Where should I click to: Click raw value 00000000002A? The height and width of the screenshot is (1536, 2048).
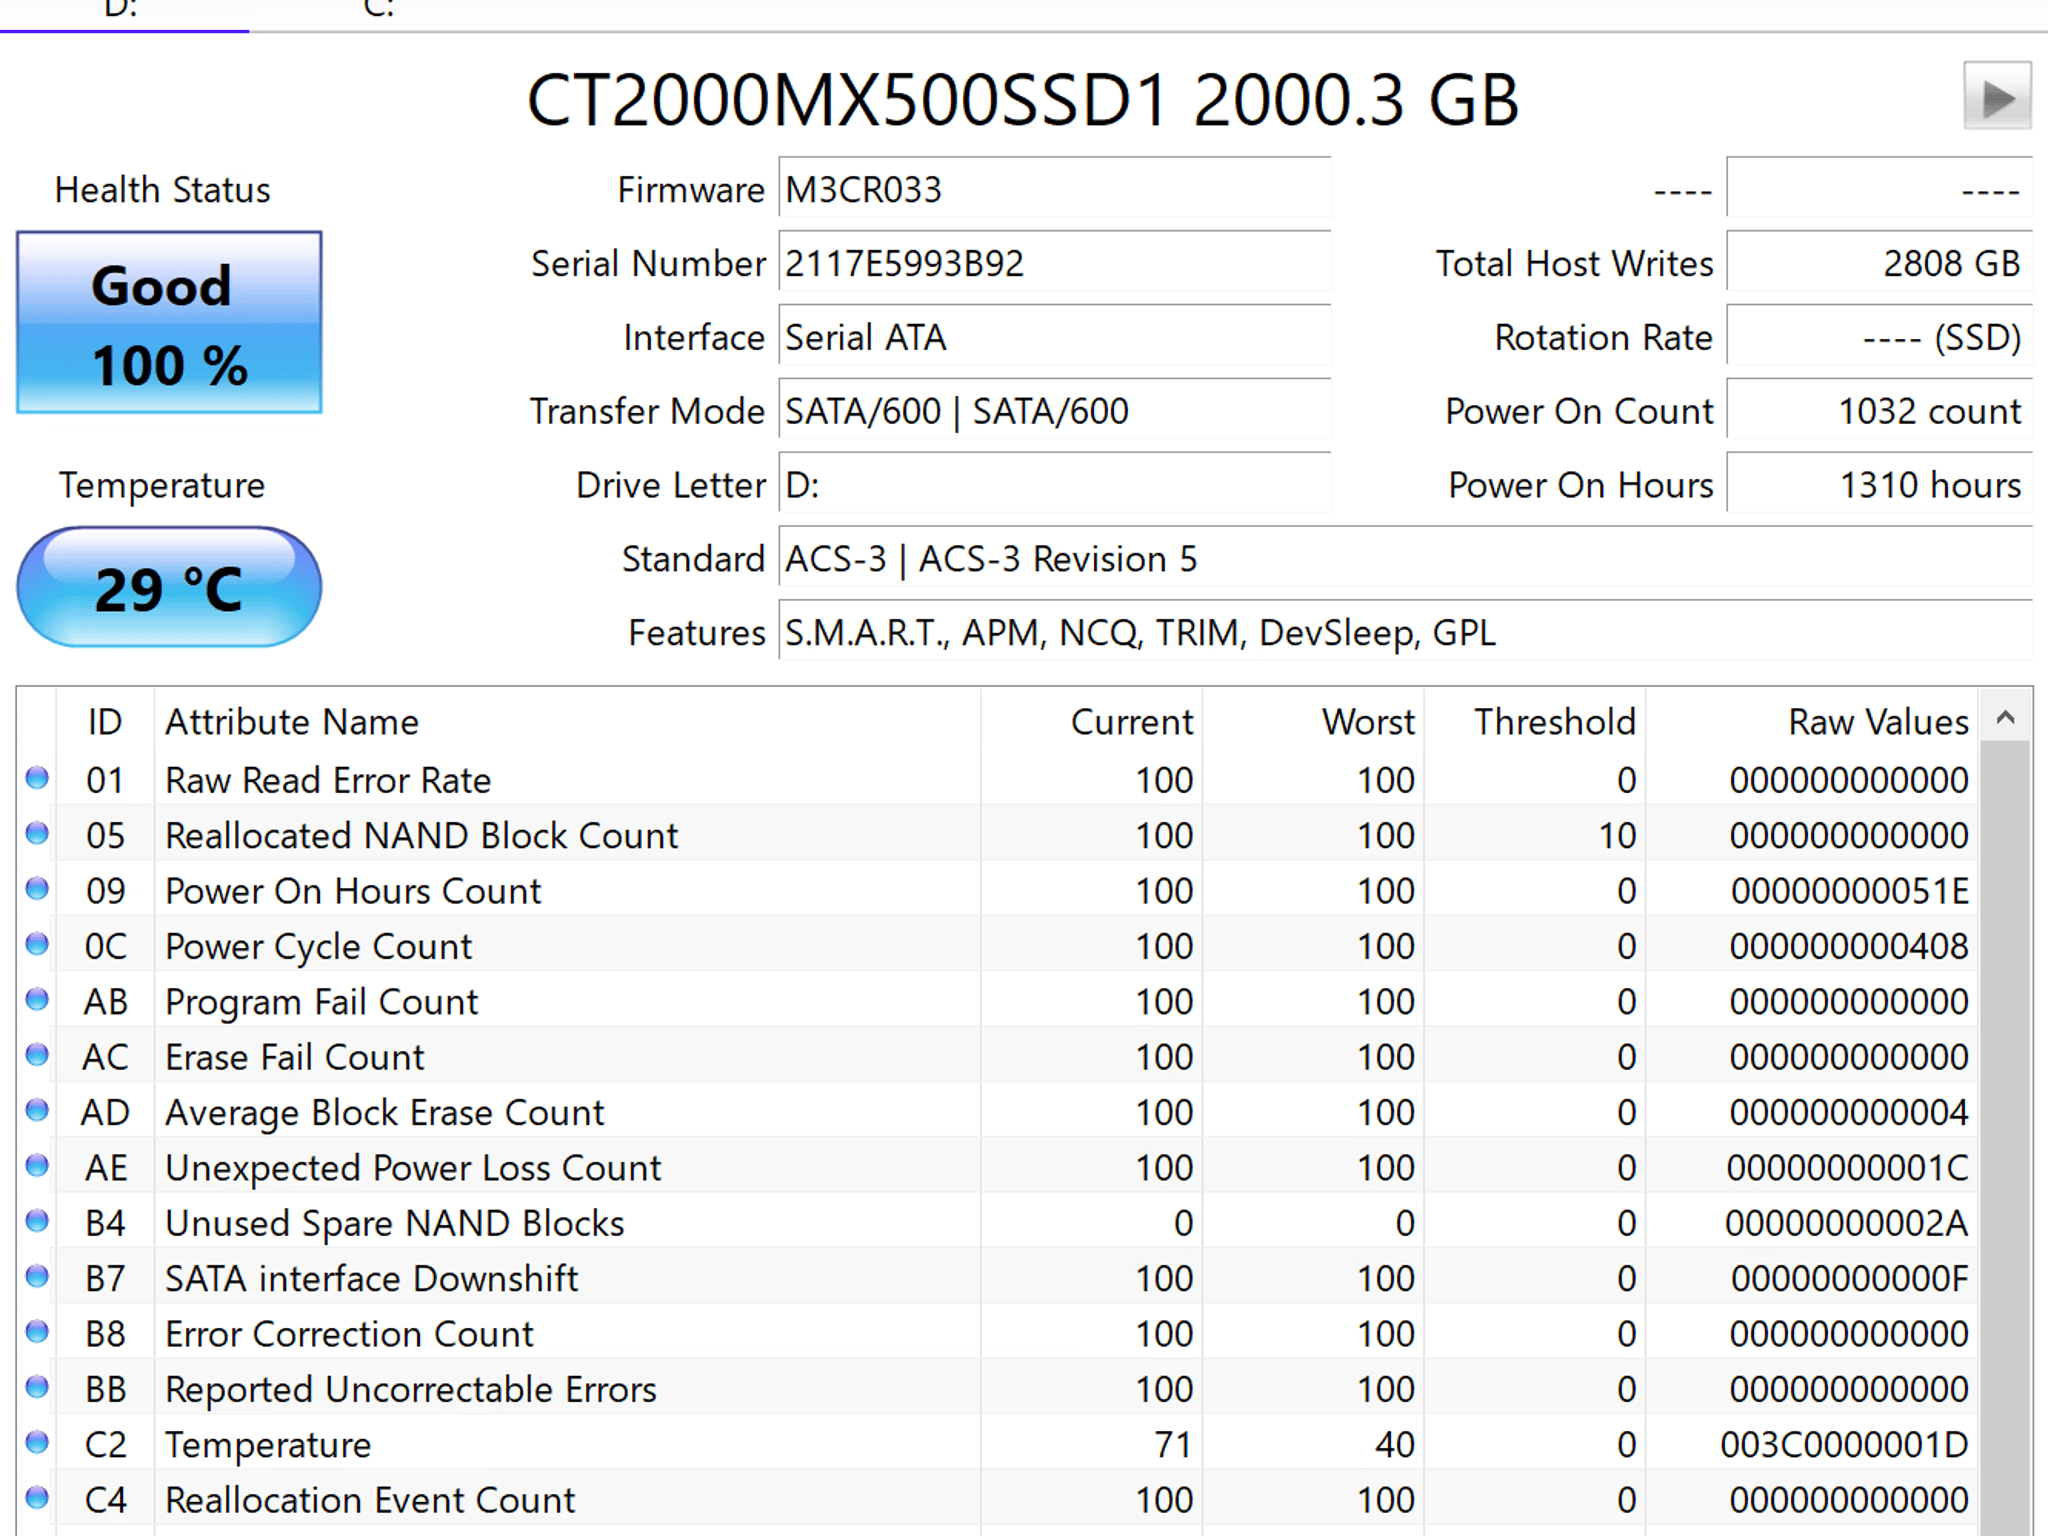click(x=1847, y=1223)
